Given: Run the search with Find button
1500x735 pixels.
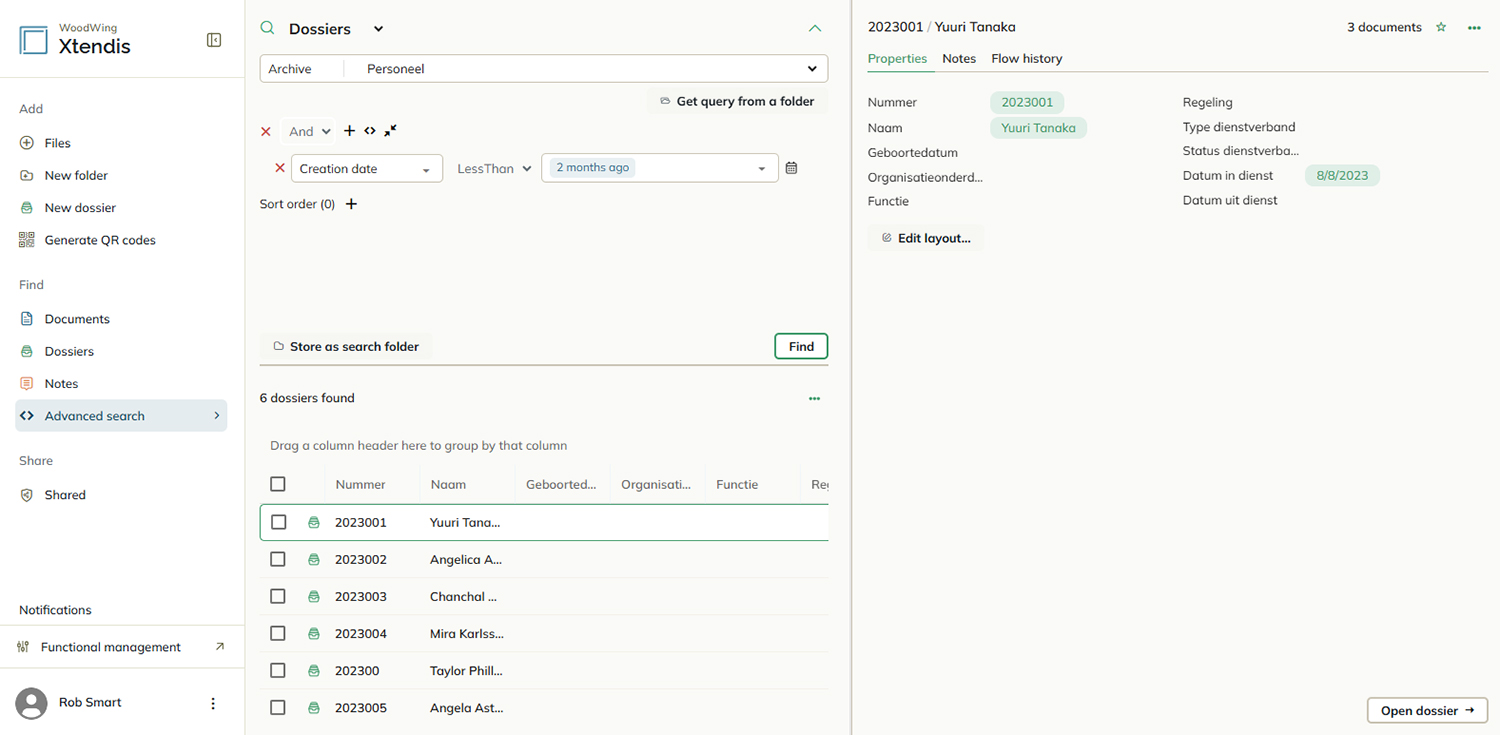Looking at the screenshot, I should (x=801, y=346).
